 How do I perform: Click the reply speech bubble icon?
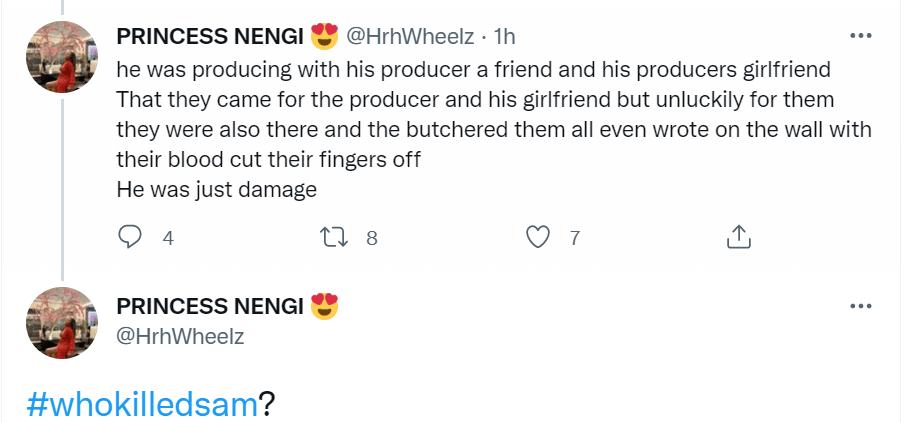[130, 237]
